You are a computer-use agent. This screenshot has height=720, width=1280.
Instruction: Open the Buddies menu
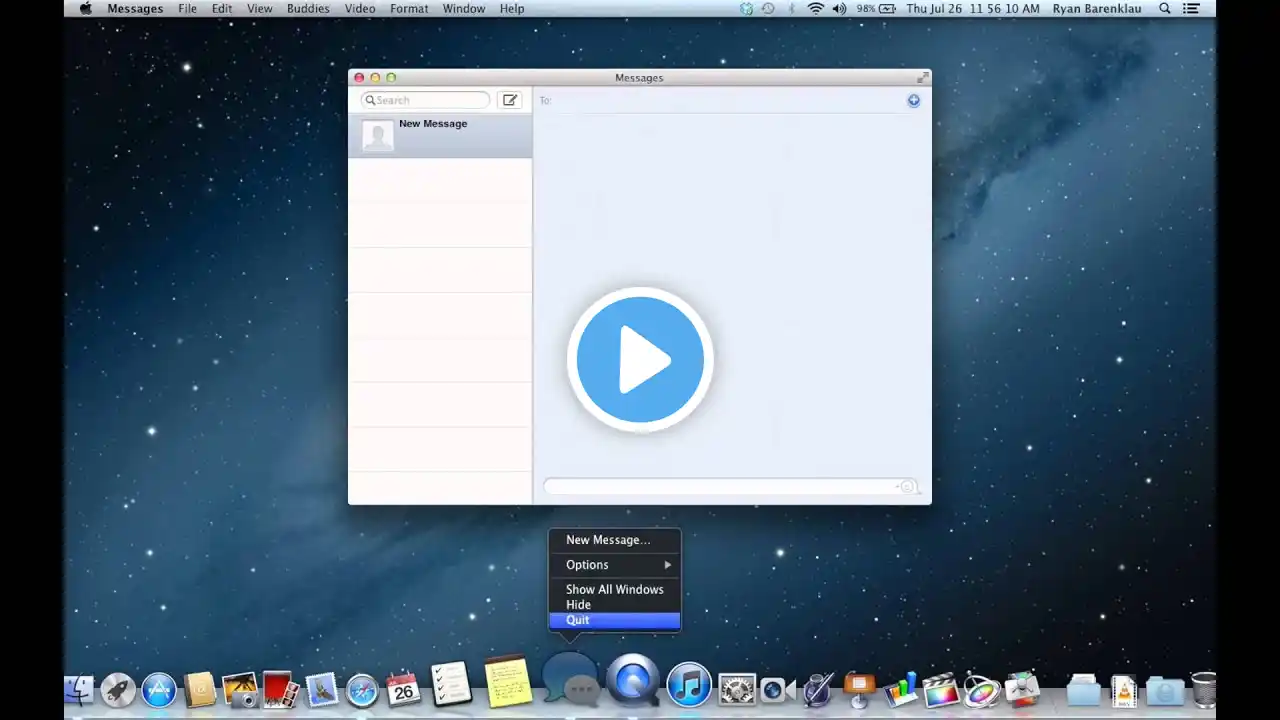[308, 8]
